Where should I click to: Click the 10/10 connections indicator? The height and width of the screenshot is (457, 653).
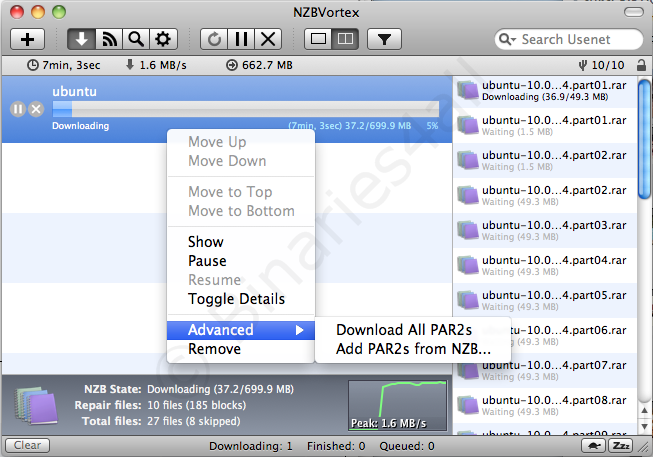coord(602,65)
